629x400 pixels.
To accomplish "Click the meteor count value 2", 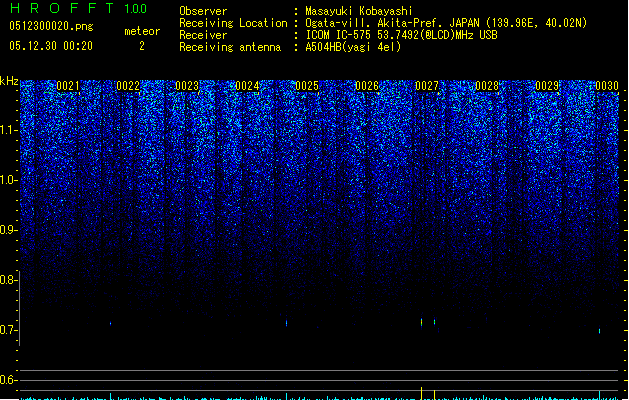I will point(142,46).
